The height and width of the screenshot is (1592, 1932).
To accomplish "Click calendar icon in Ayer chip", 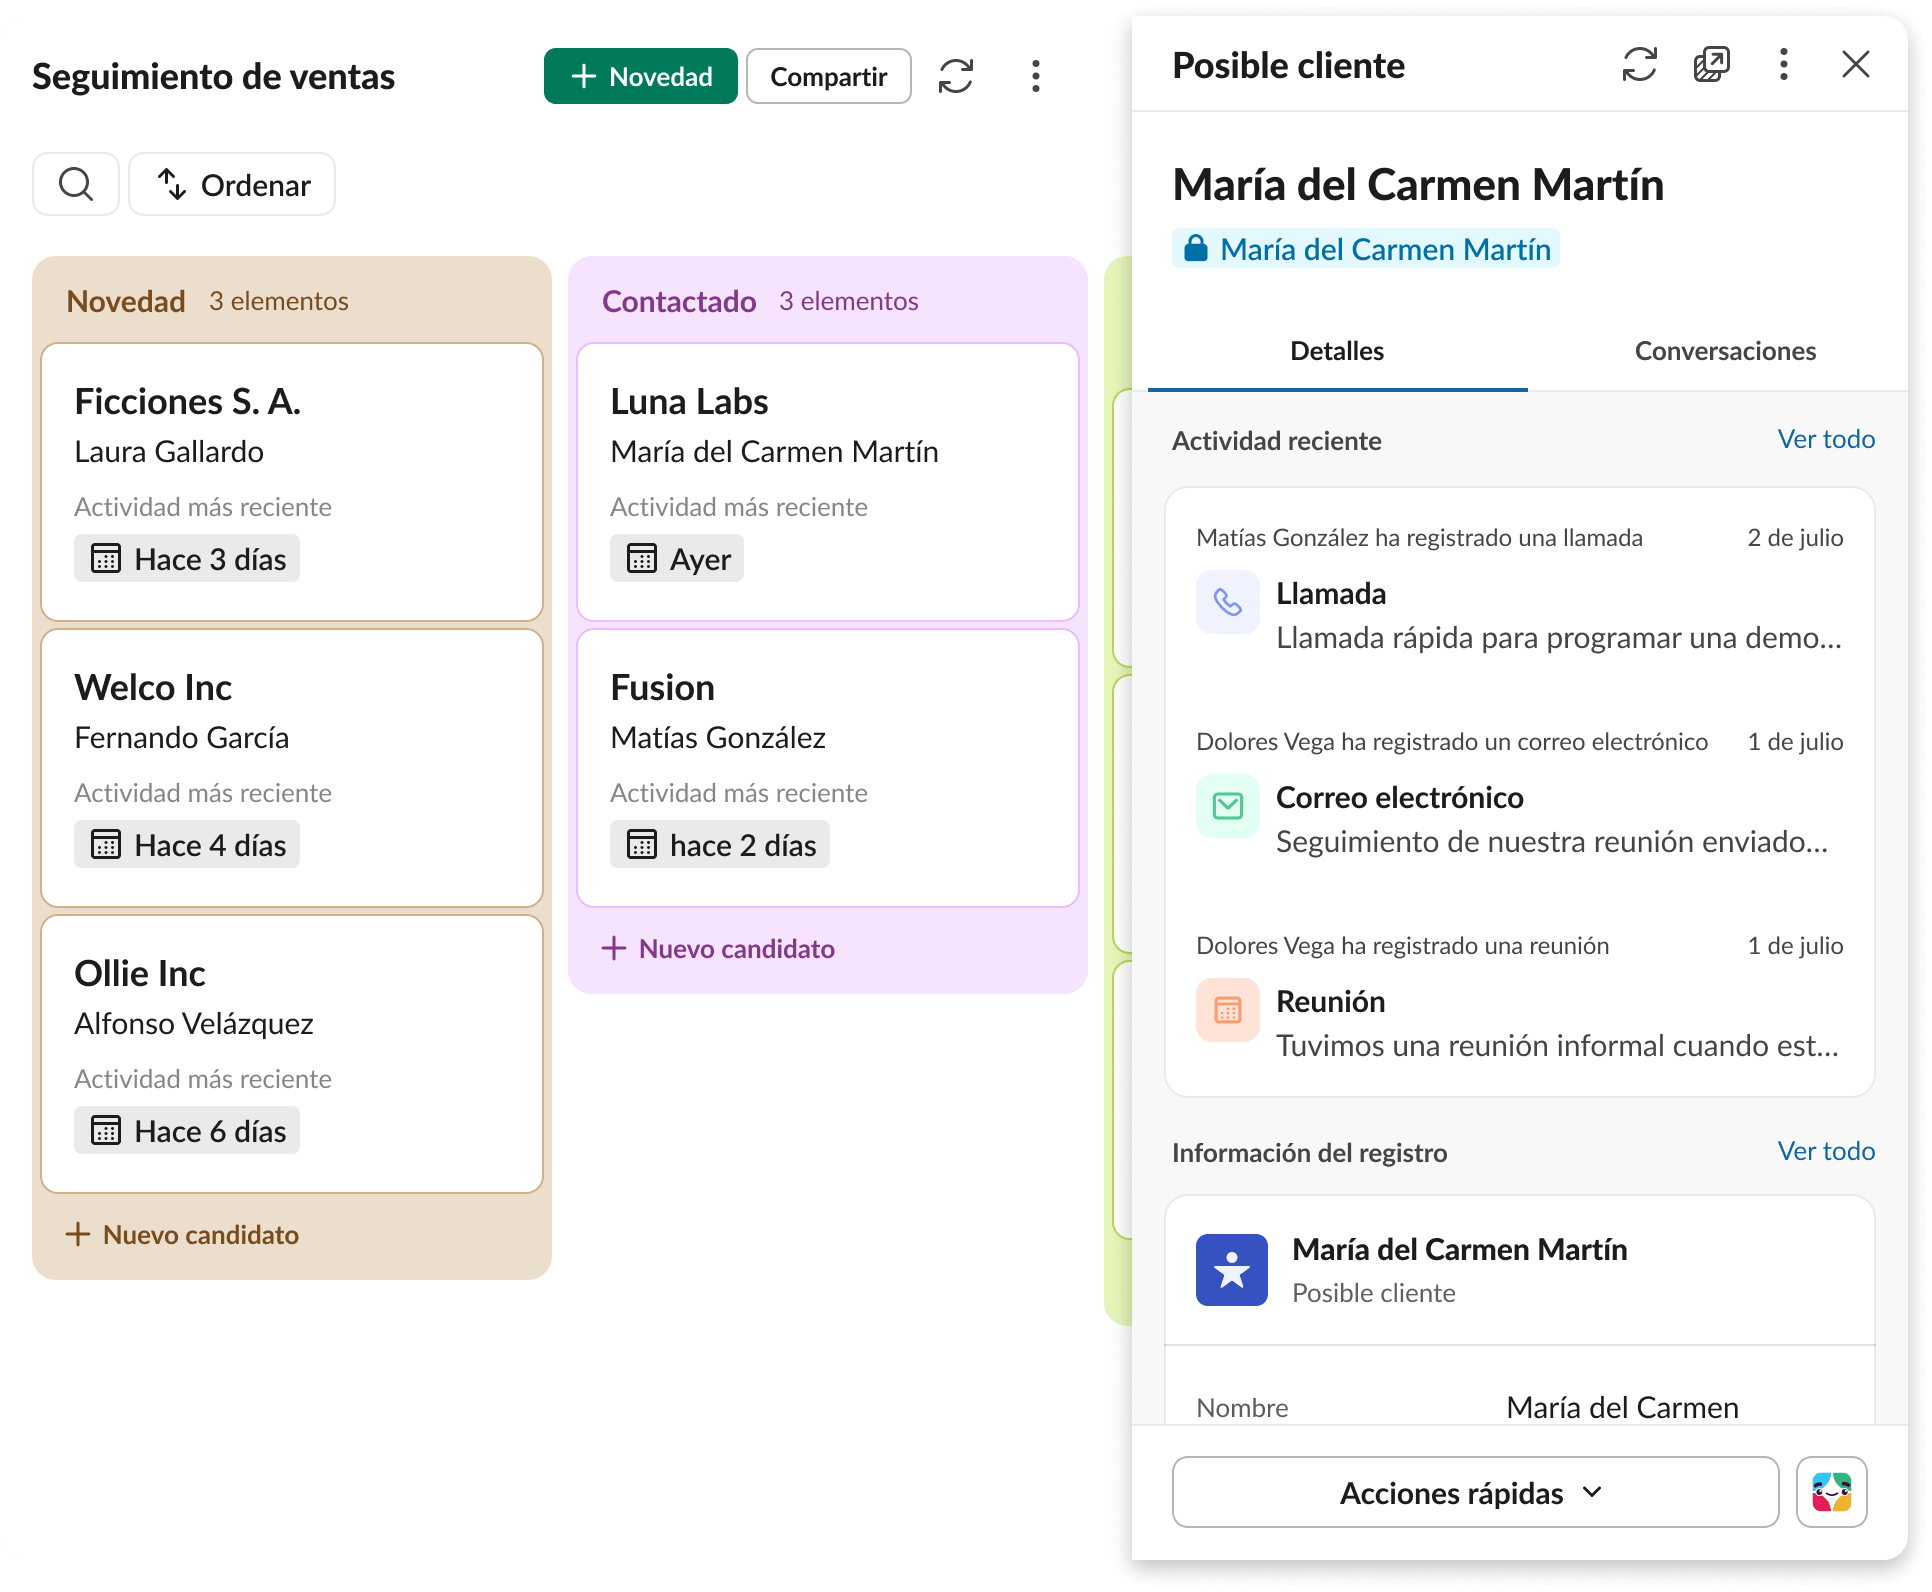I will coord(642,558).
